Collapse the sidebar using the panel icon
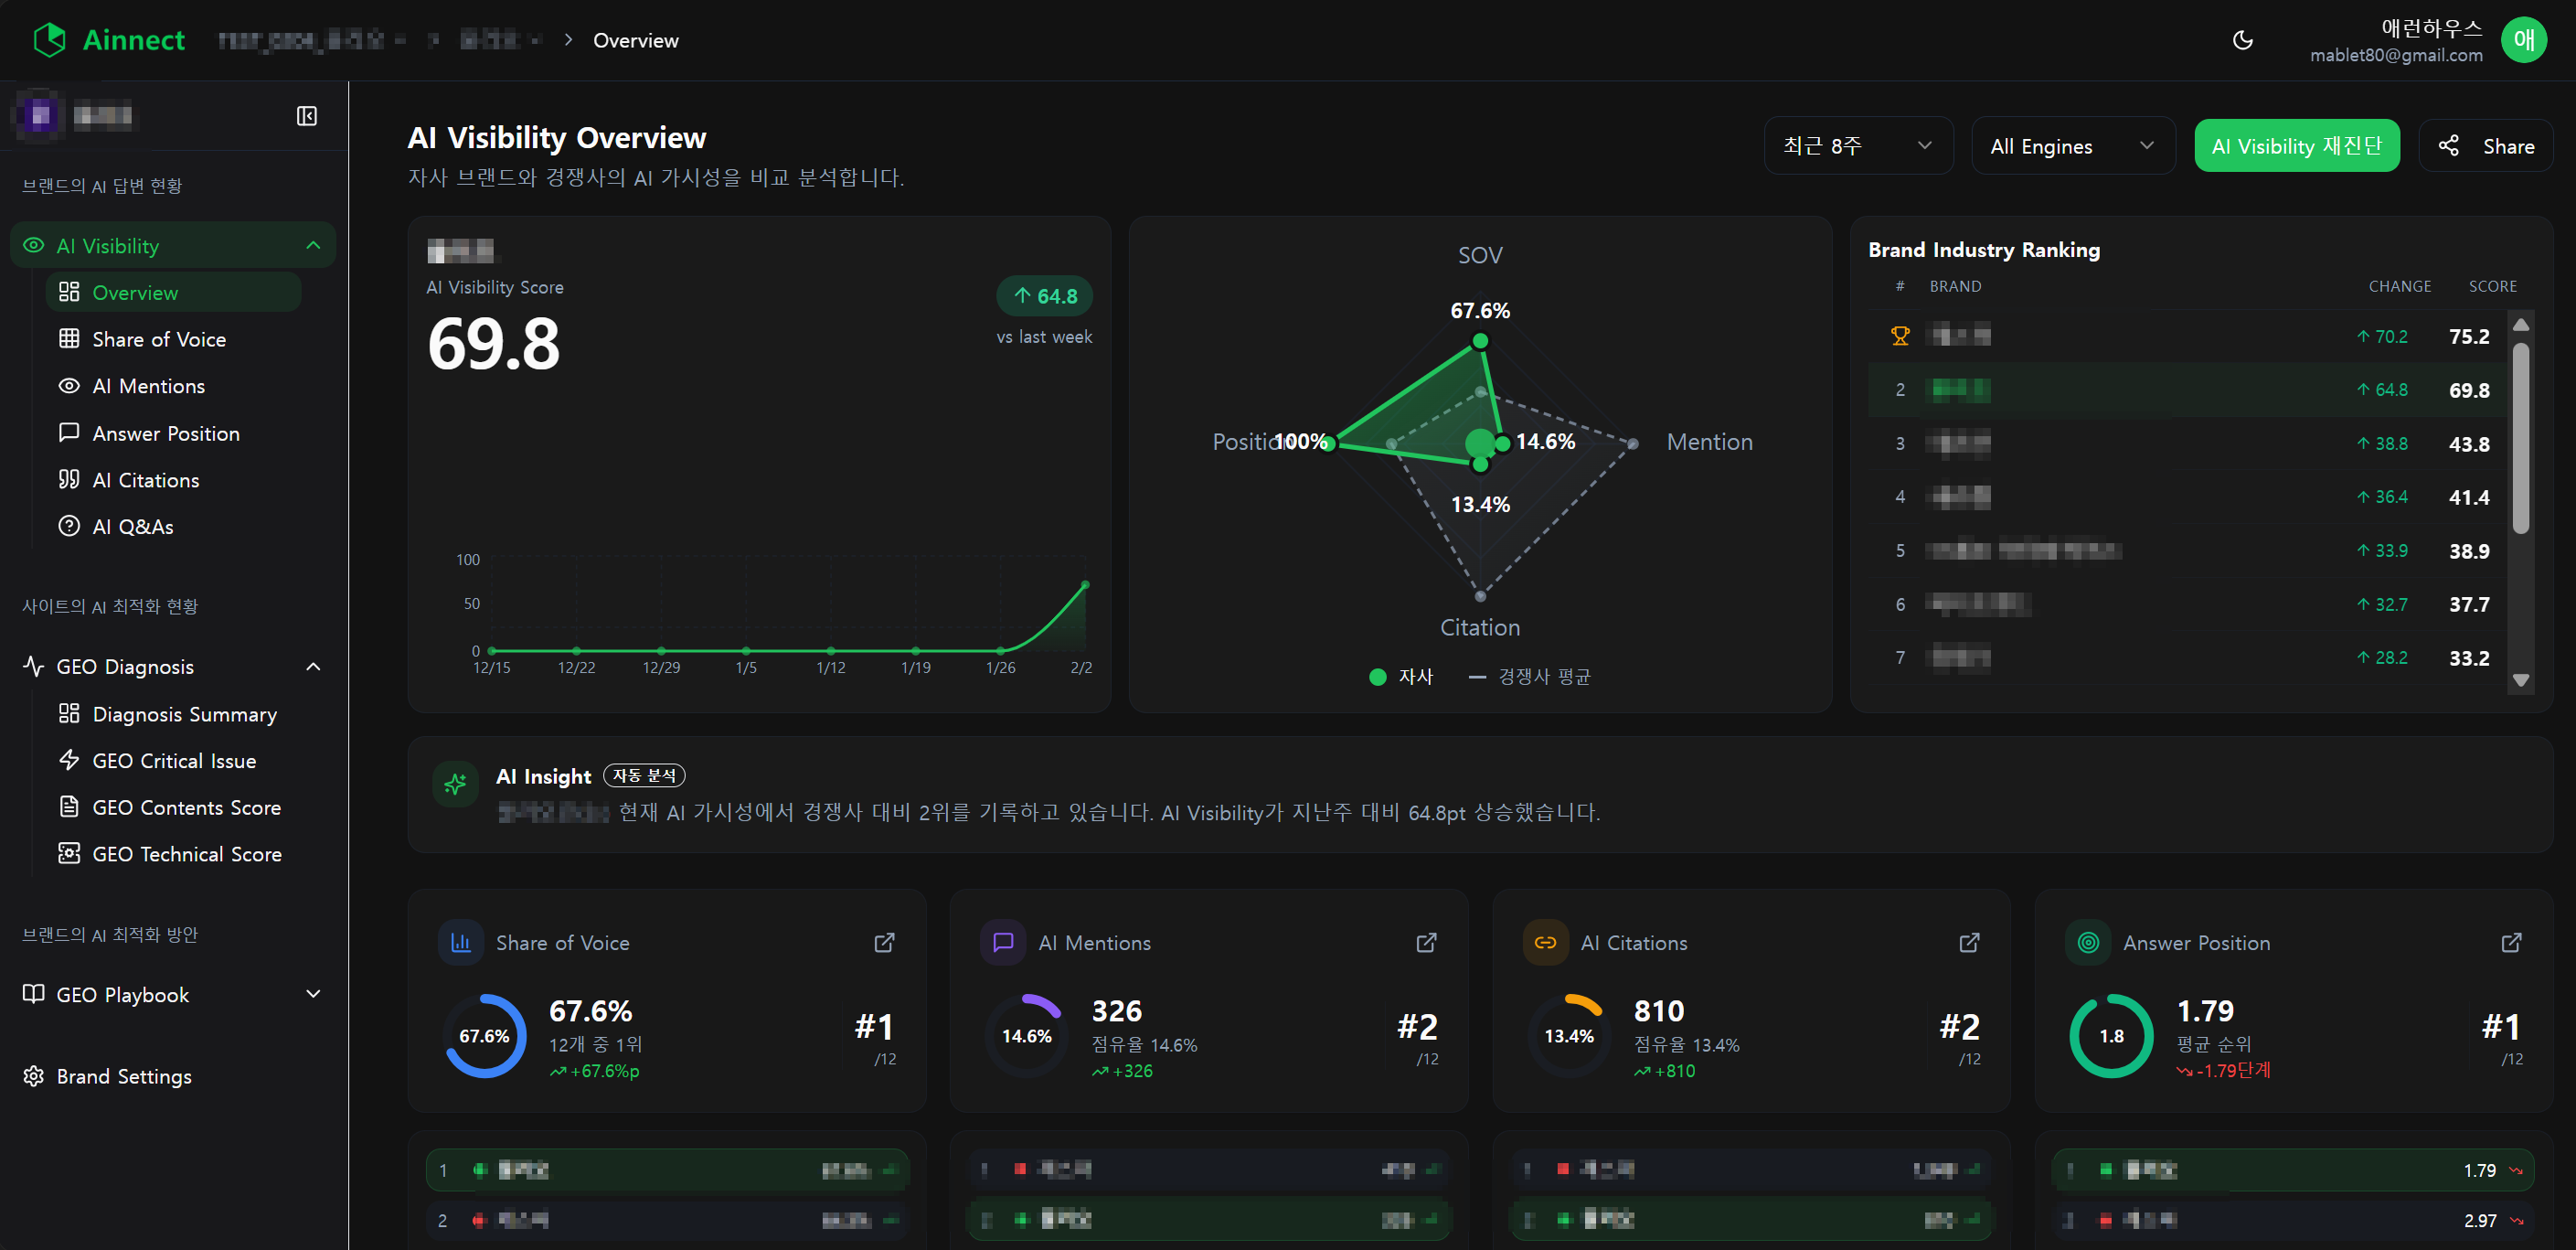The height and width of the screenshot is (1250, 2576). pyautogui.click(x=307, y=117)
